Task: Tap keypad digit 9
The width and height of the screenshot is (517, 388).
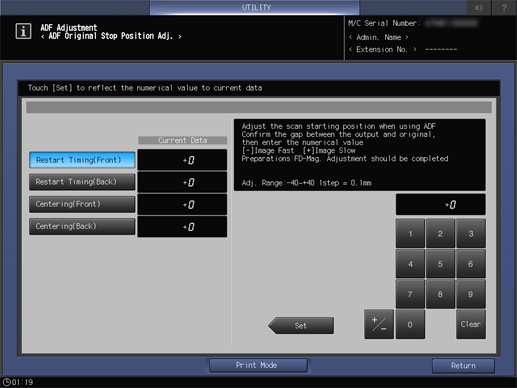Action: 471,294
